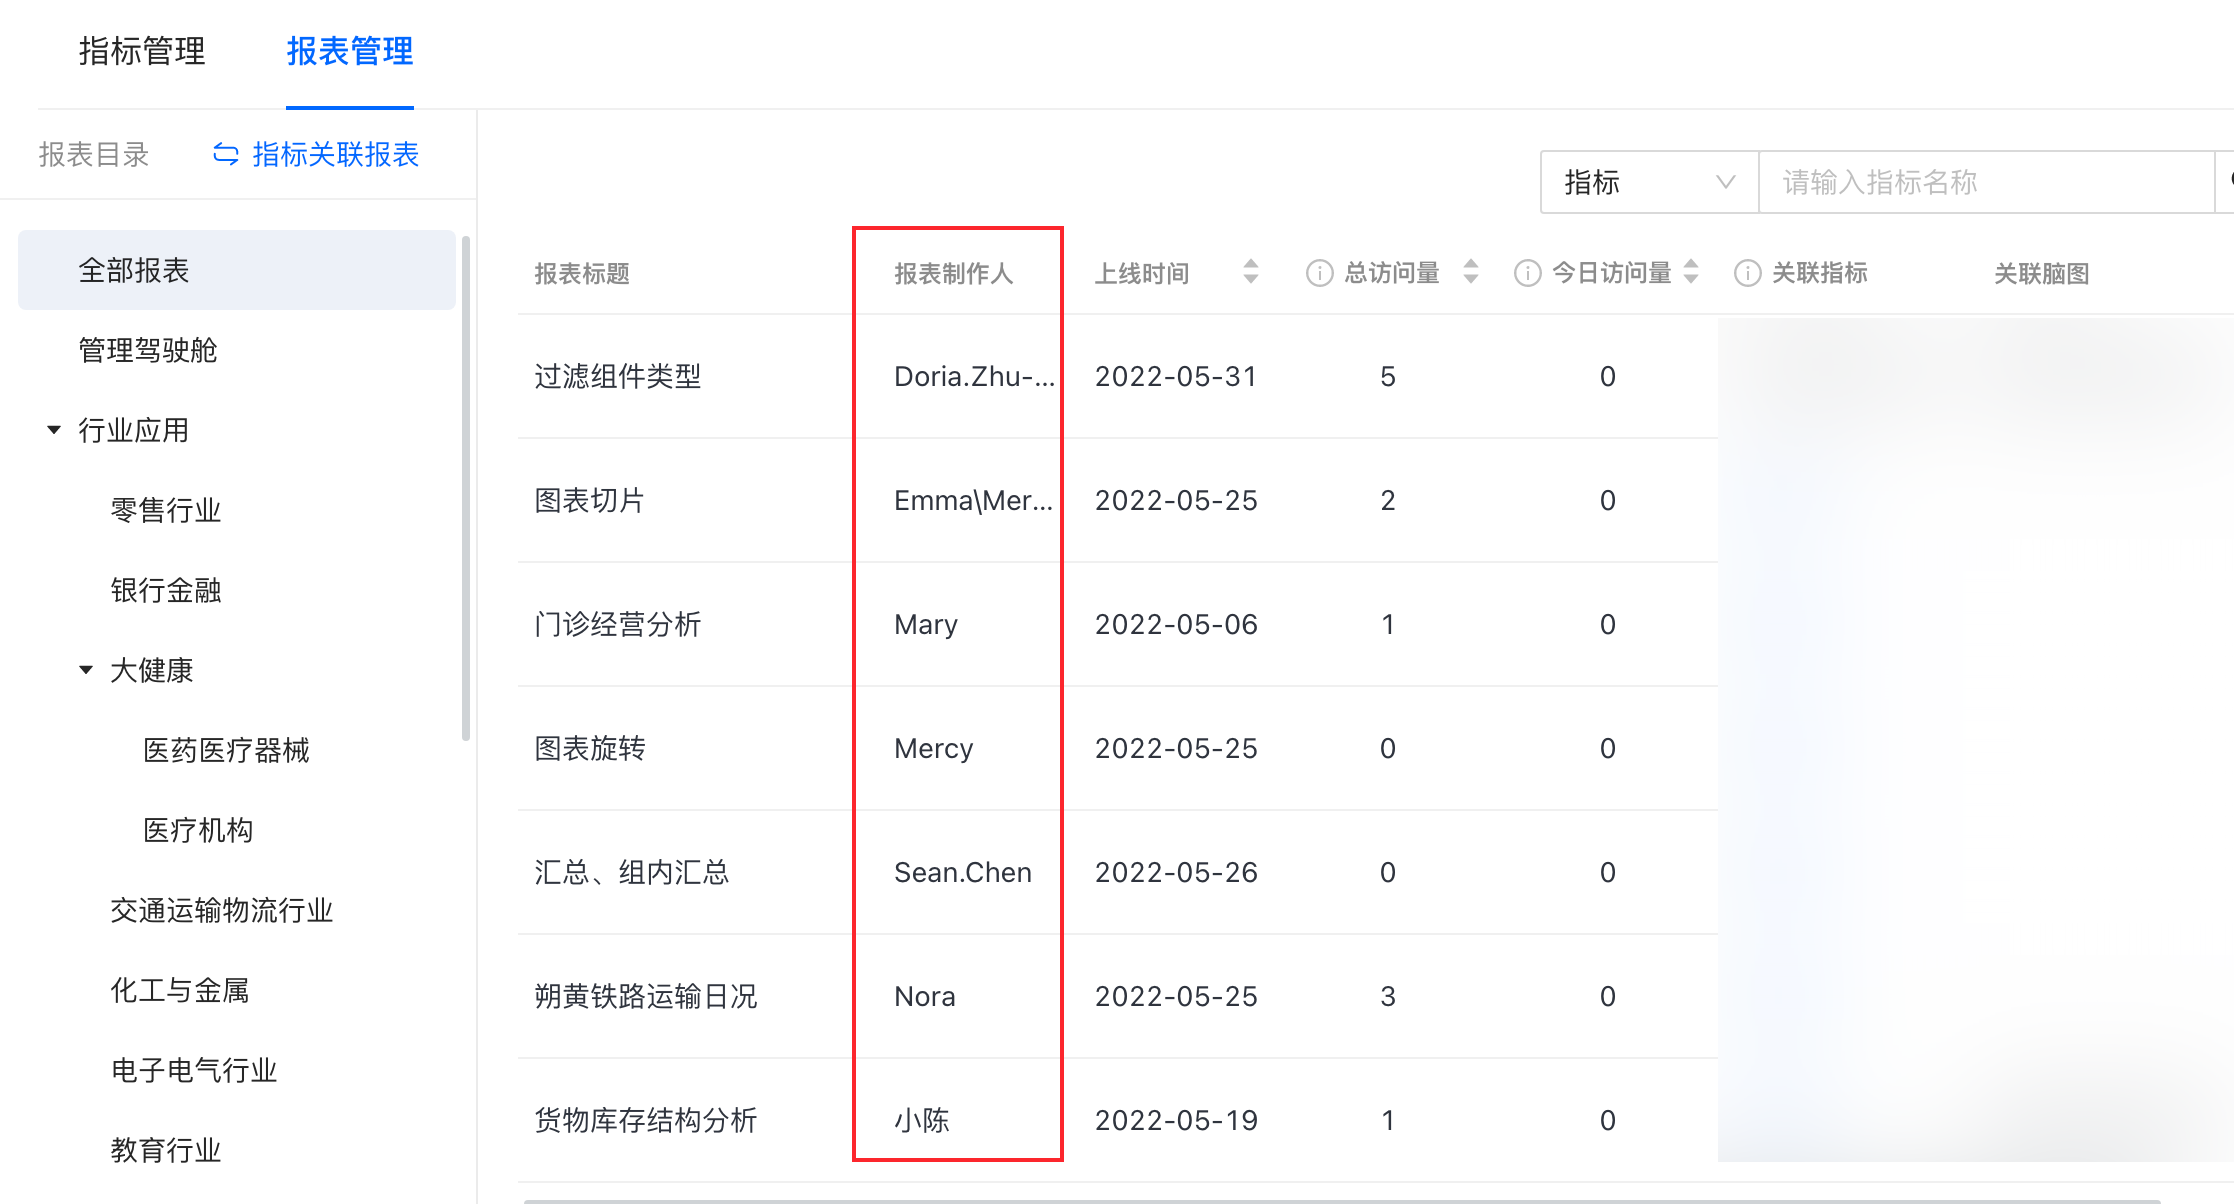The image size is (2234, 1204).
Task: Focus the 请输入指标名称 search field
Action: 1985,182
